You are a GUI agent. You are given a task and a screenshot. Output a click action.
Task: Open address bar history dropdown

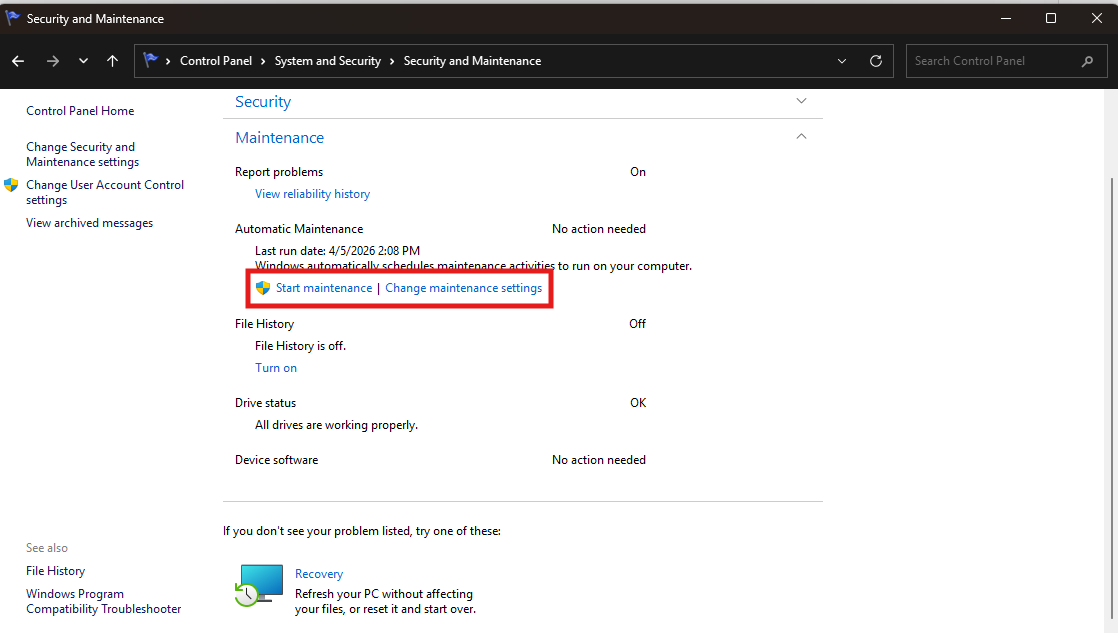[x=842, y=61]
